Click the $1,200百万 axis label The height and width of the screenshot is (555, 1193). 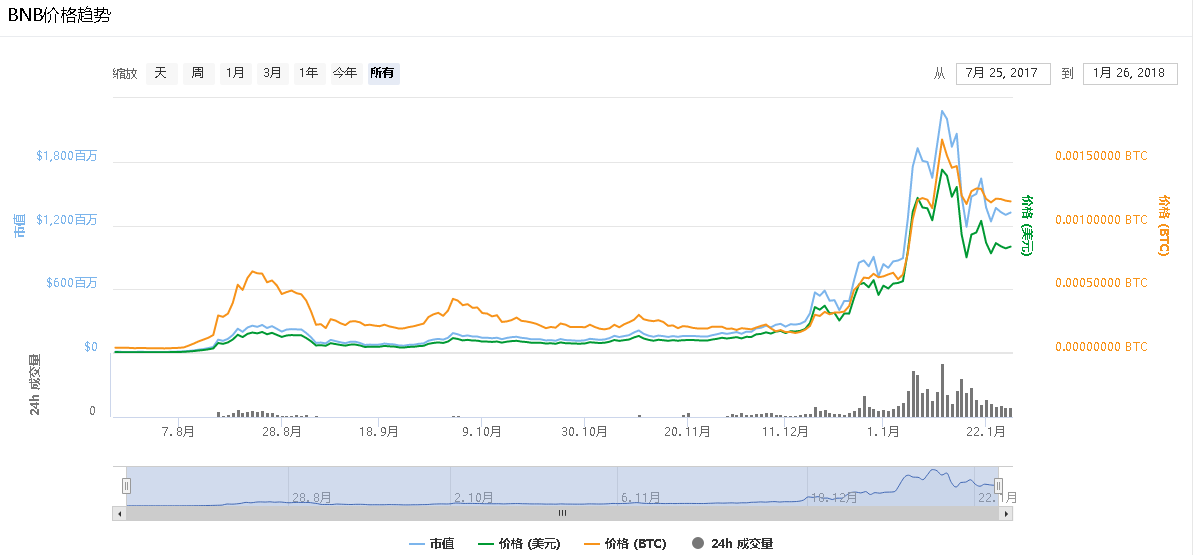(x=67, y=220)
